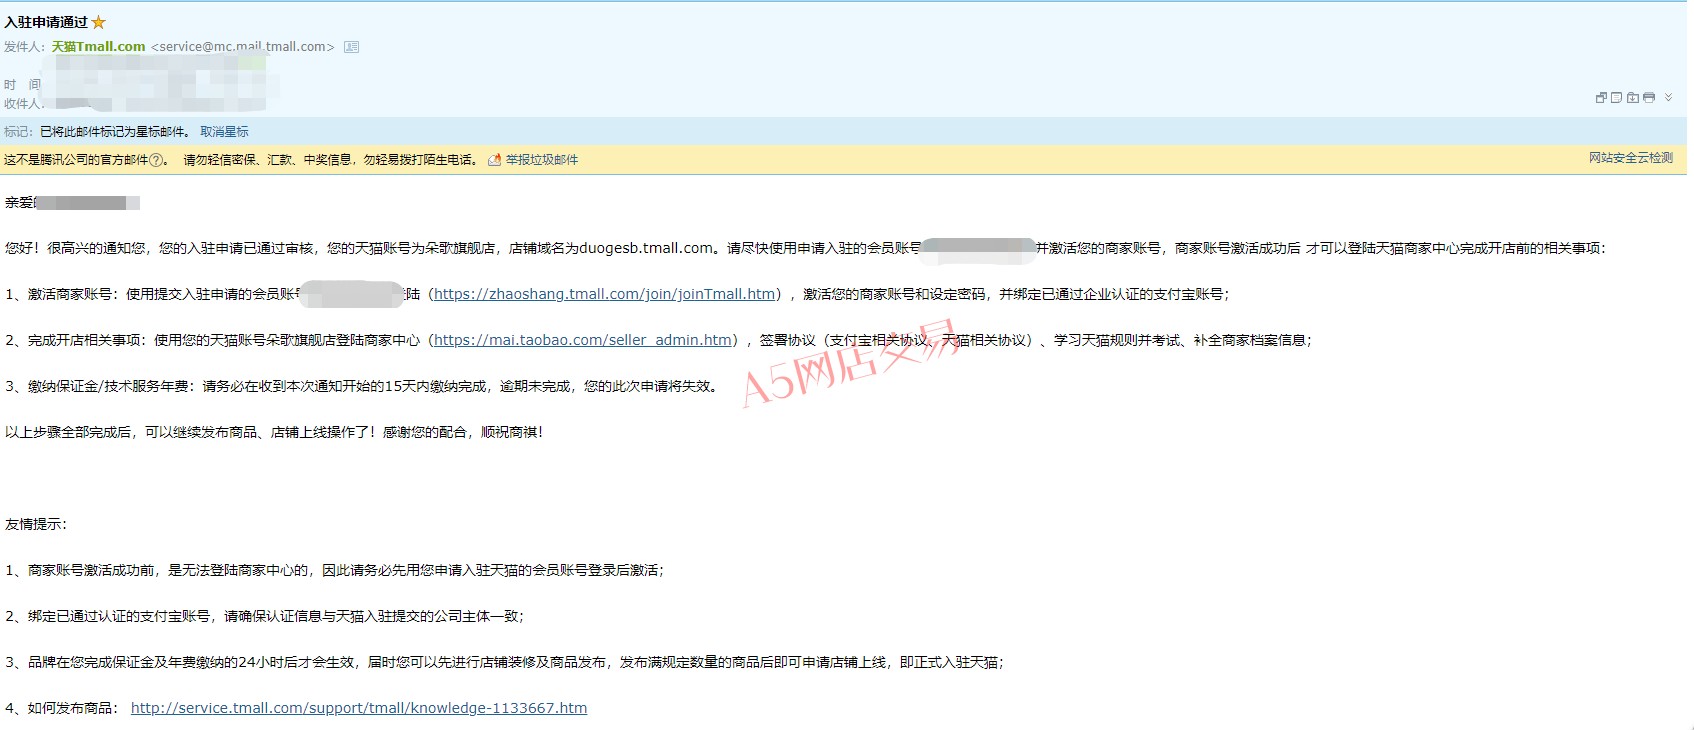Click the 友情提示: heading text
This screenshot has width=1694, height=730.
click(x=36, y=524)
